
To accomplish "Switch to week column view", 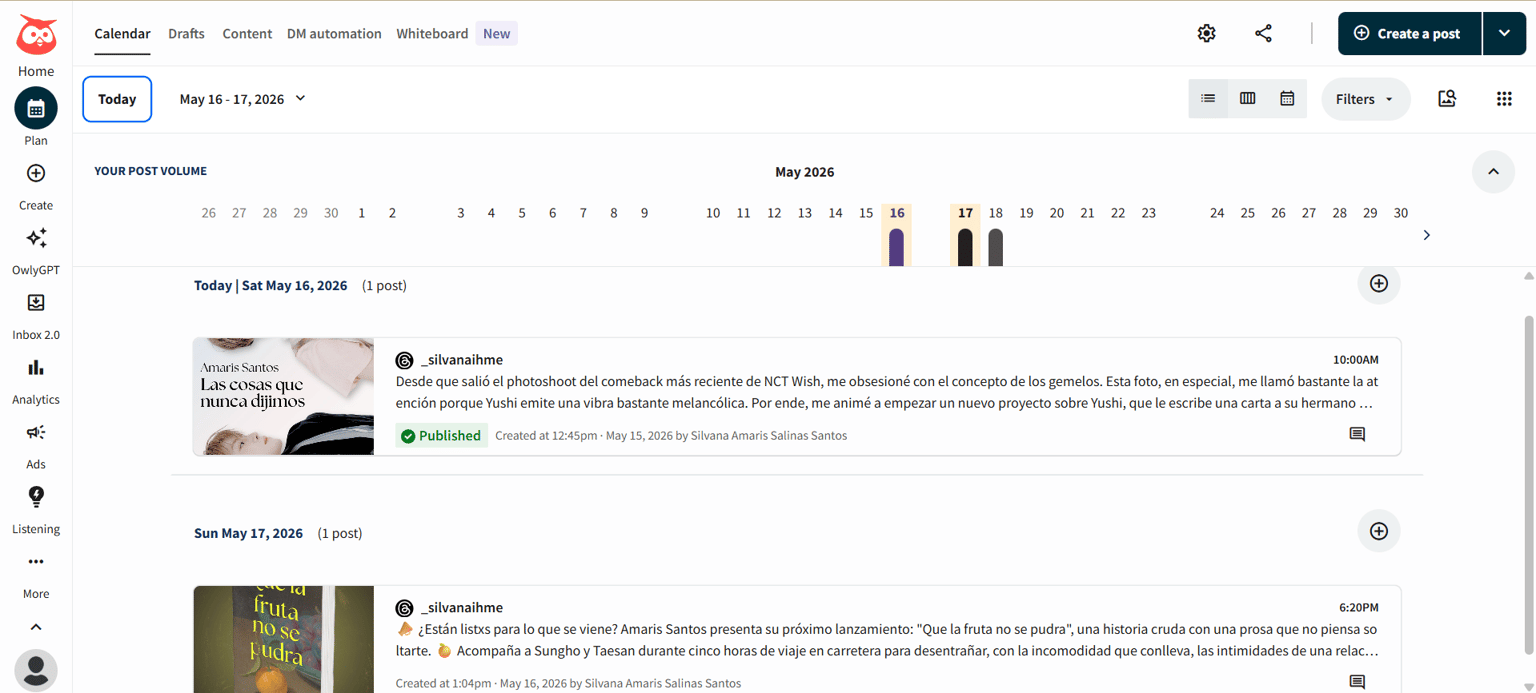I will tap(1247, 99).
